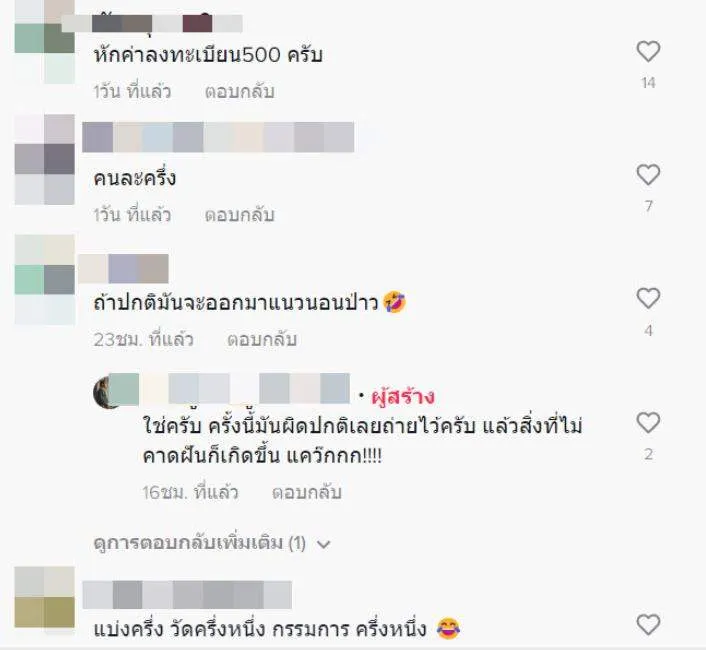Open avatar of the 23-hours-ago commenter
Screen dimensions: 706x650
click(x=45, y=280)
